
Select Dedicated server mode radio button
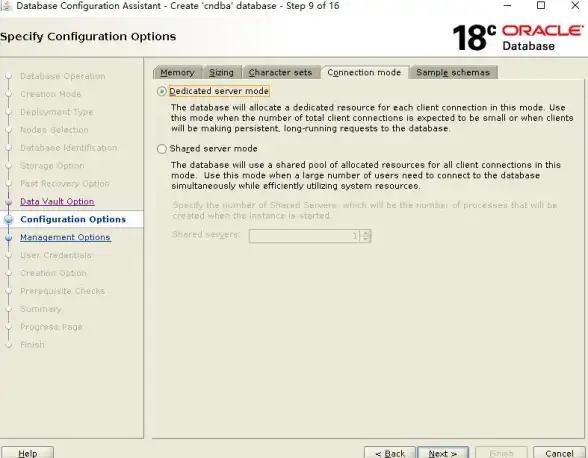[x=162, y=91]
